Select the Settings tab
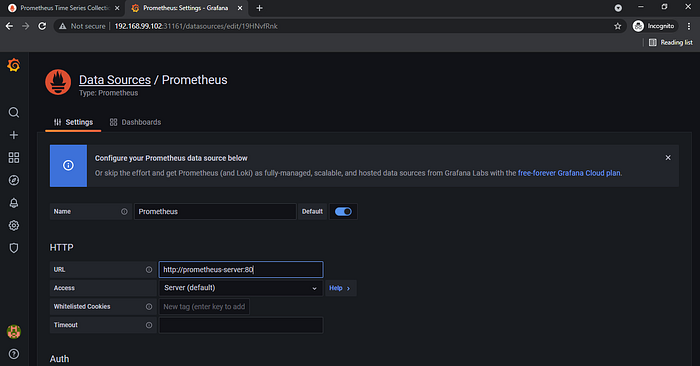This screenshot has height=366, width=700. click(x=73, y=122)
